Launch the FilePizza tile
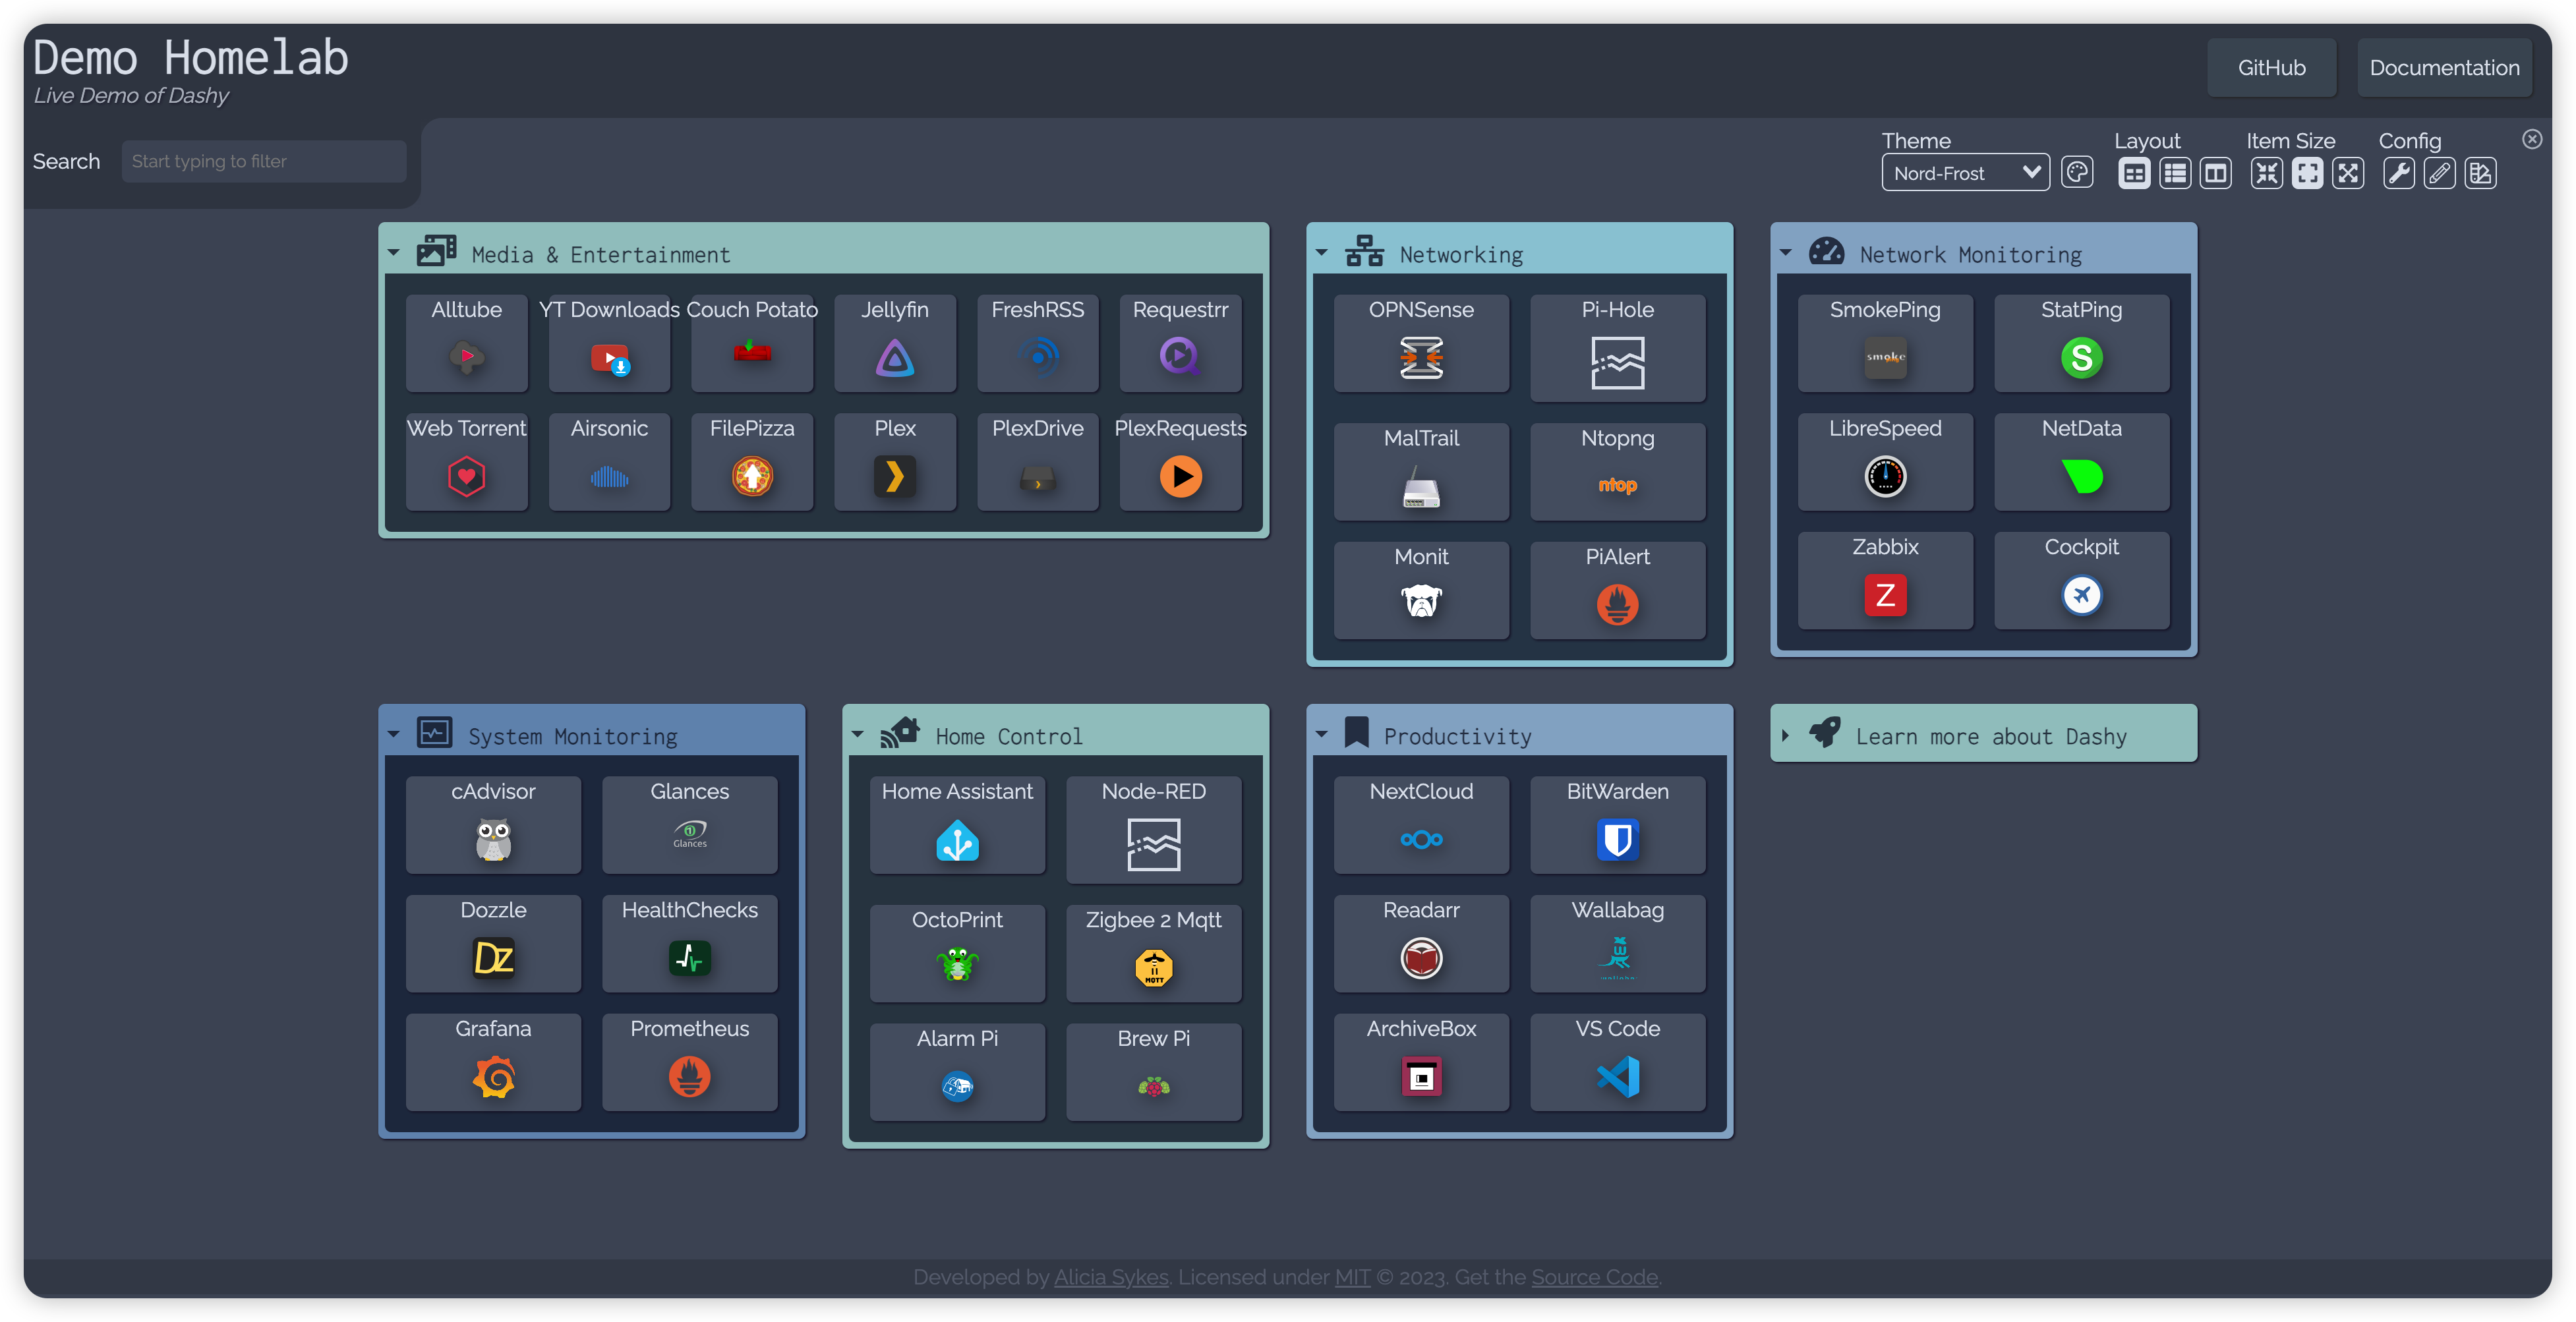This screenshot has height=1322, width=2576. pyautogui.click(x=752, y=461)
